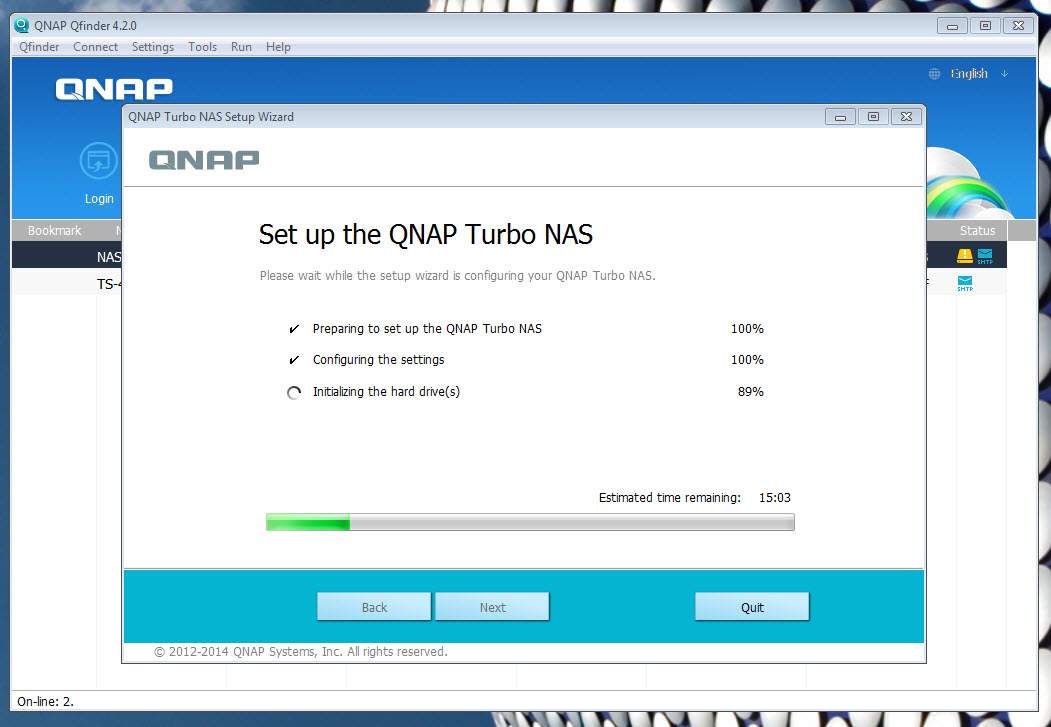Click the SMTP icon in the TS row
Screen dimensions: 1051x727
(x=965, y=283)
